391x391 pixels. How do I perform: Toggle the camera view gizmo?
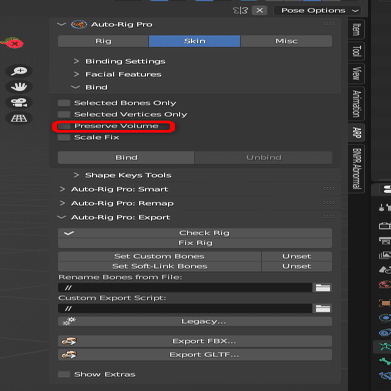click(19, 102)
